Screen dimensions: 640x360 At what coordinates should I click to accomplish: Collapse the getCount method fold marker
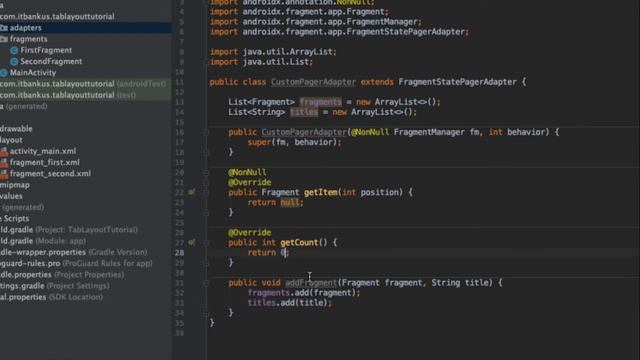pos(206,243)
